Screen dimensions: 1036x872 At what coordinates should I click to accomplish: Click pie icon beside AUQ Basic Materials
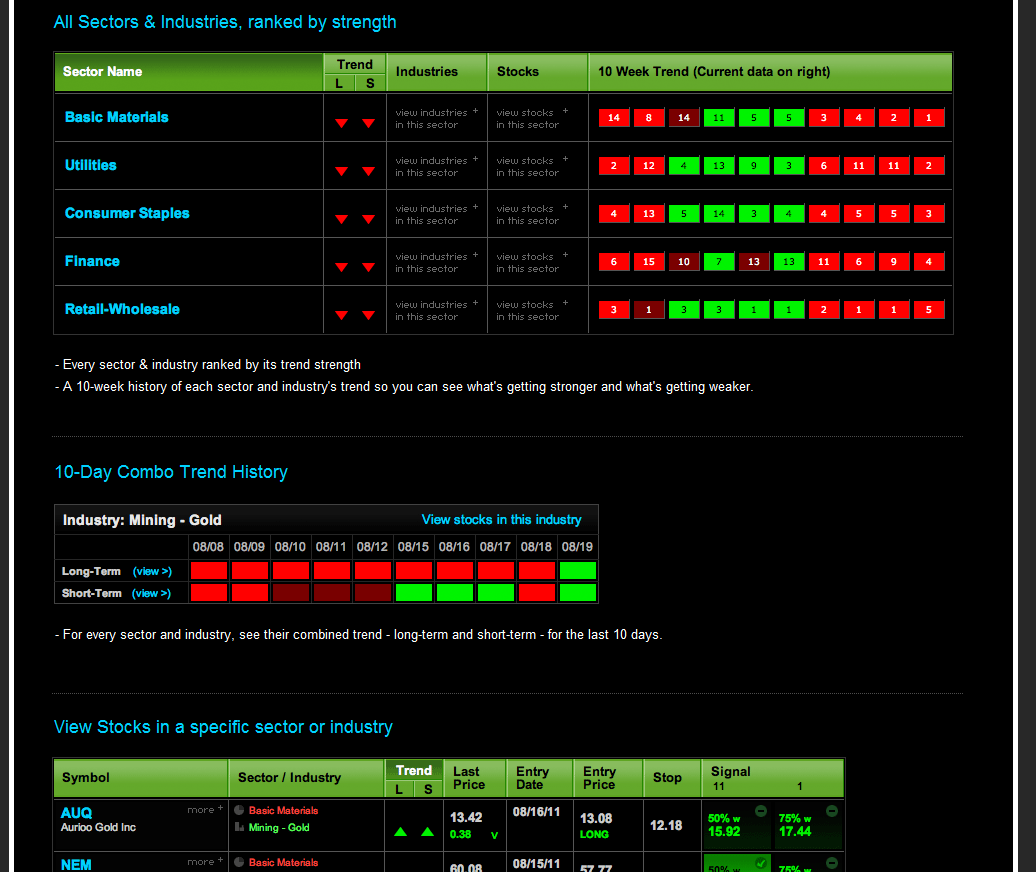coord(239,810)
